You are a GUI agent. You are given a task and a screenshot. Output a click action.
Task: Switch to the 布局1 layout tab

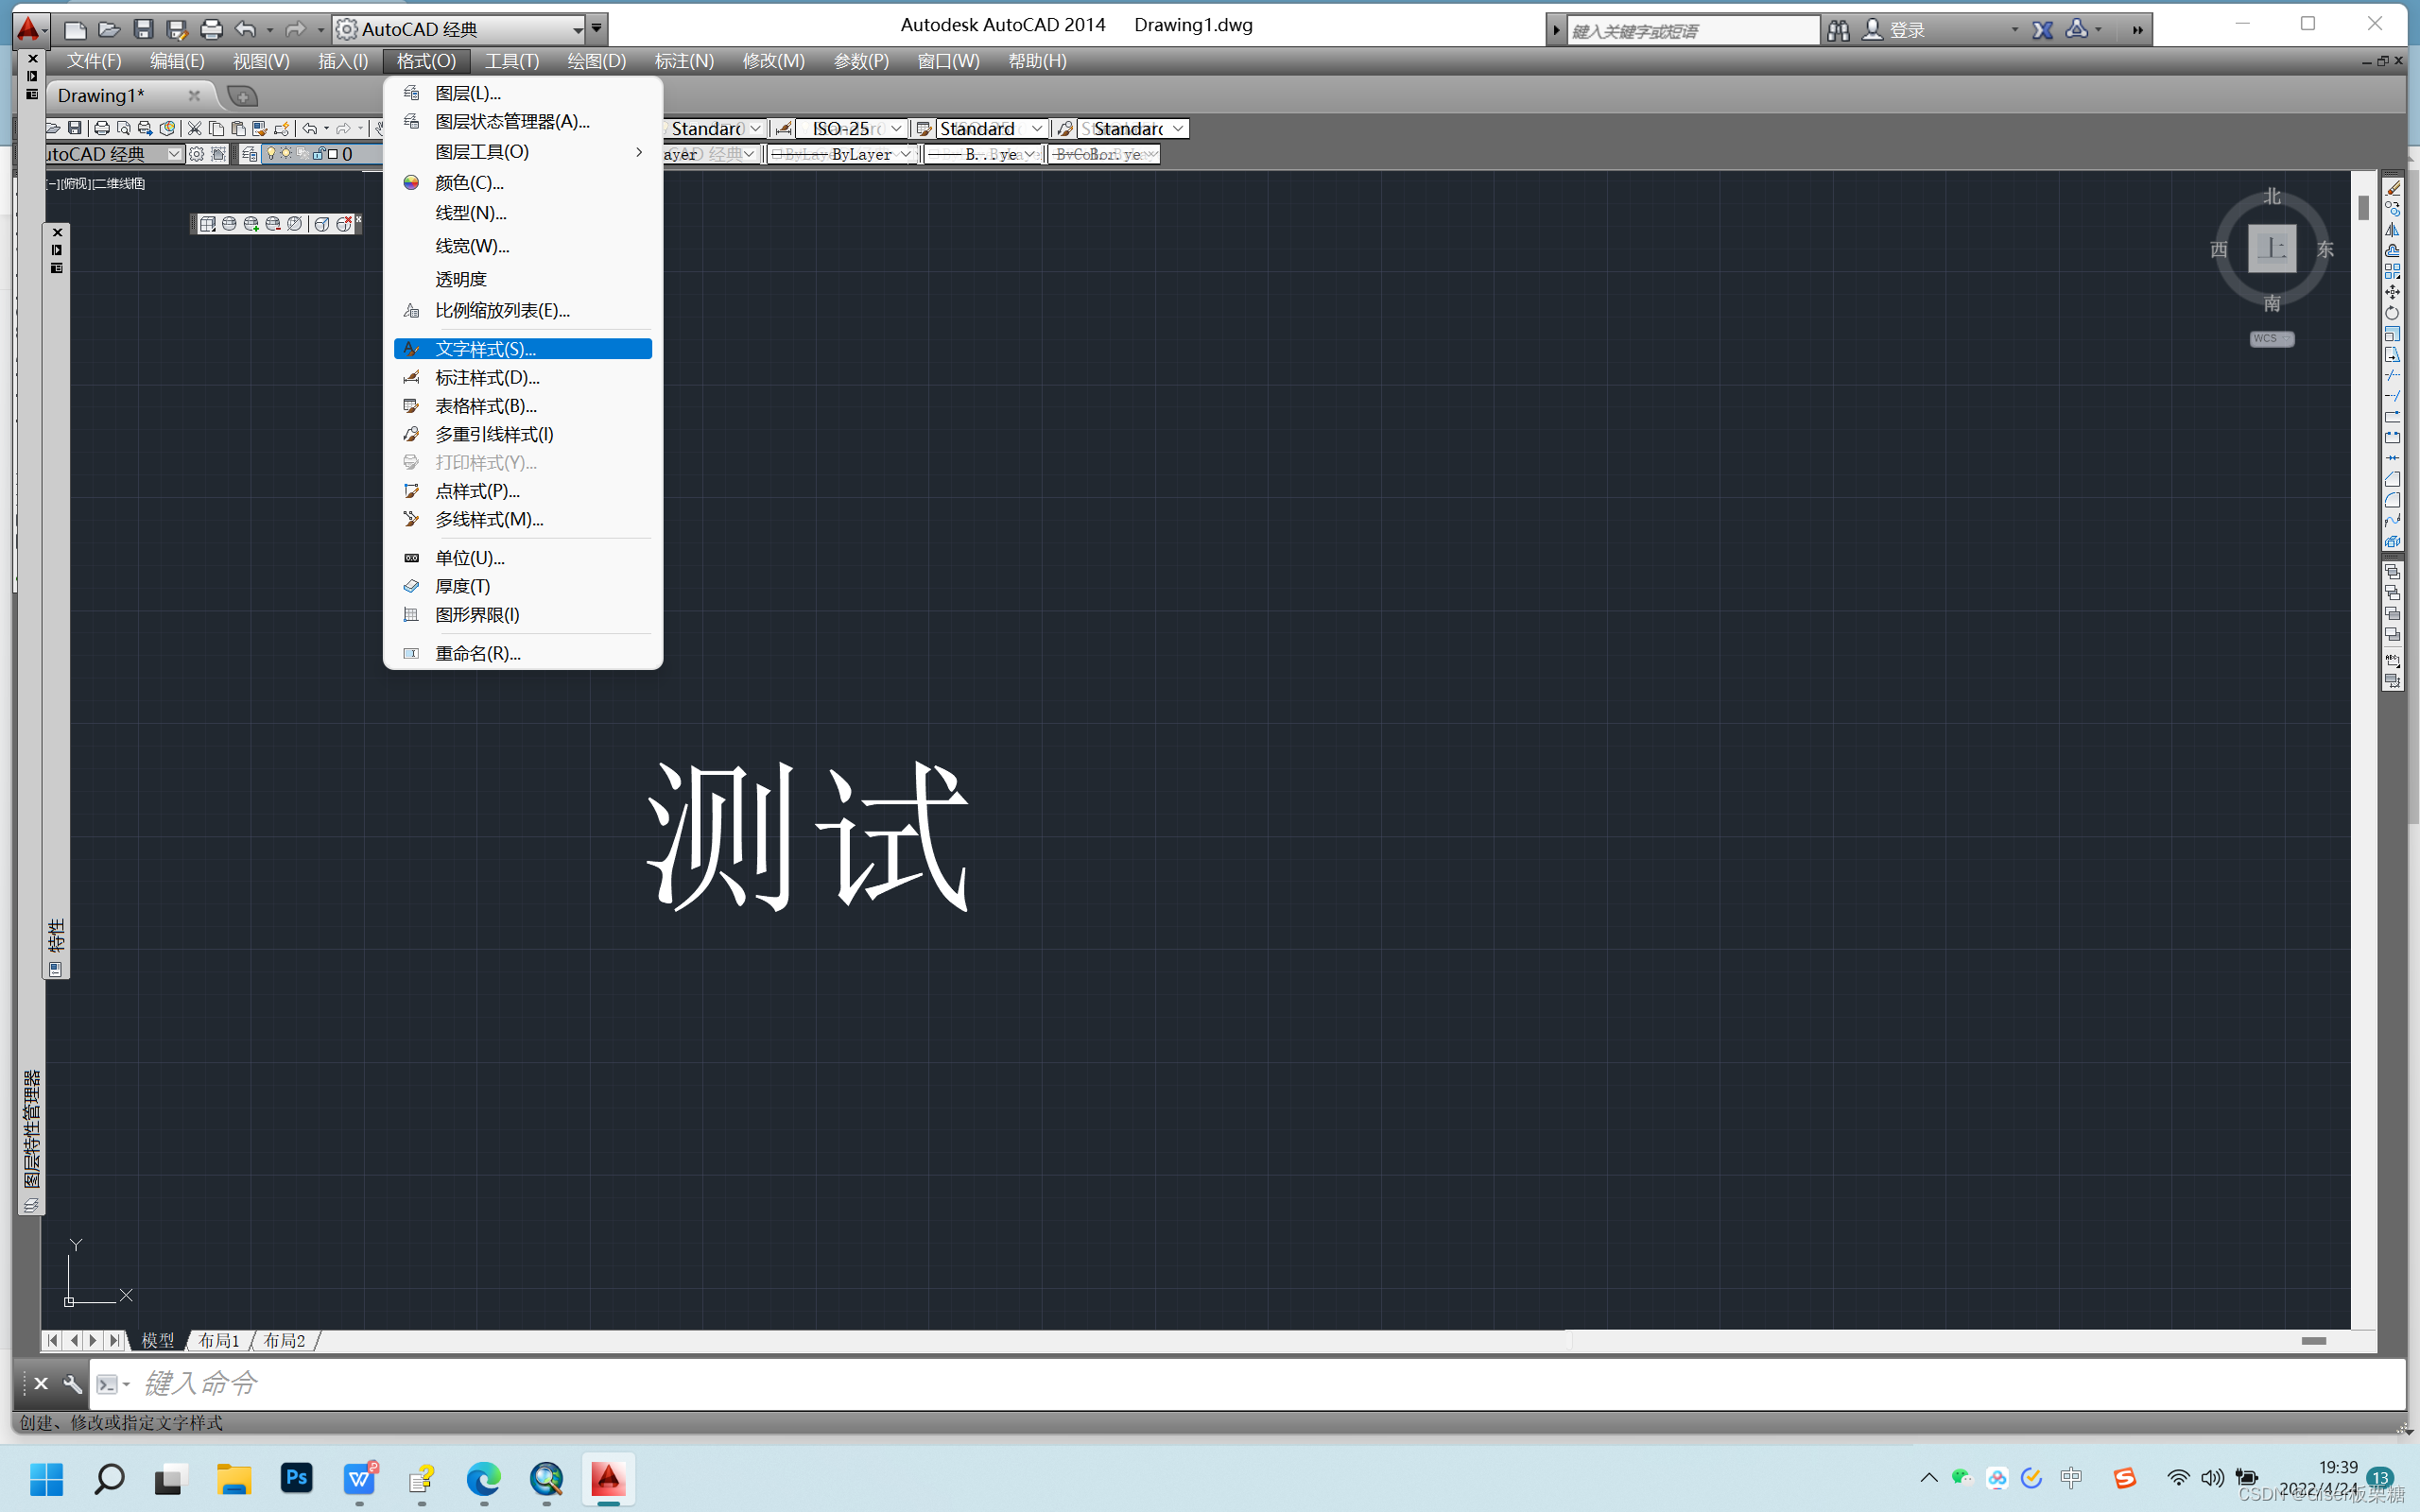[219, 1340]
